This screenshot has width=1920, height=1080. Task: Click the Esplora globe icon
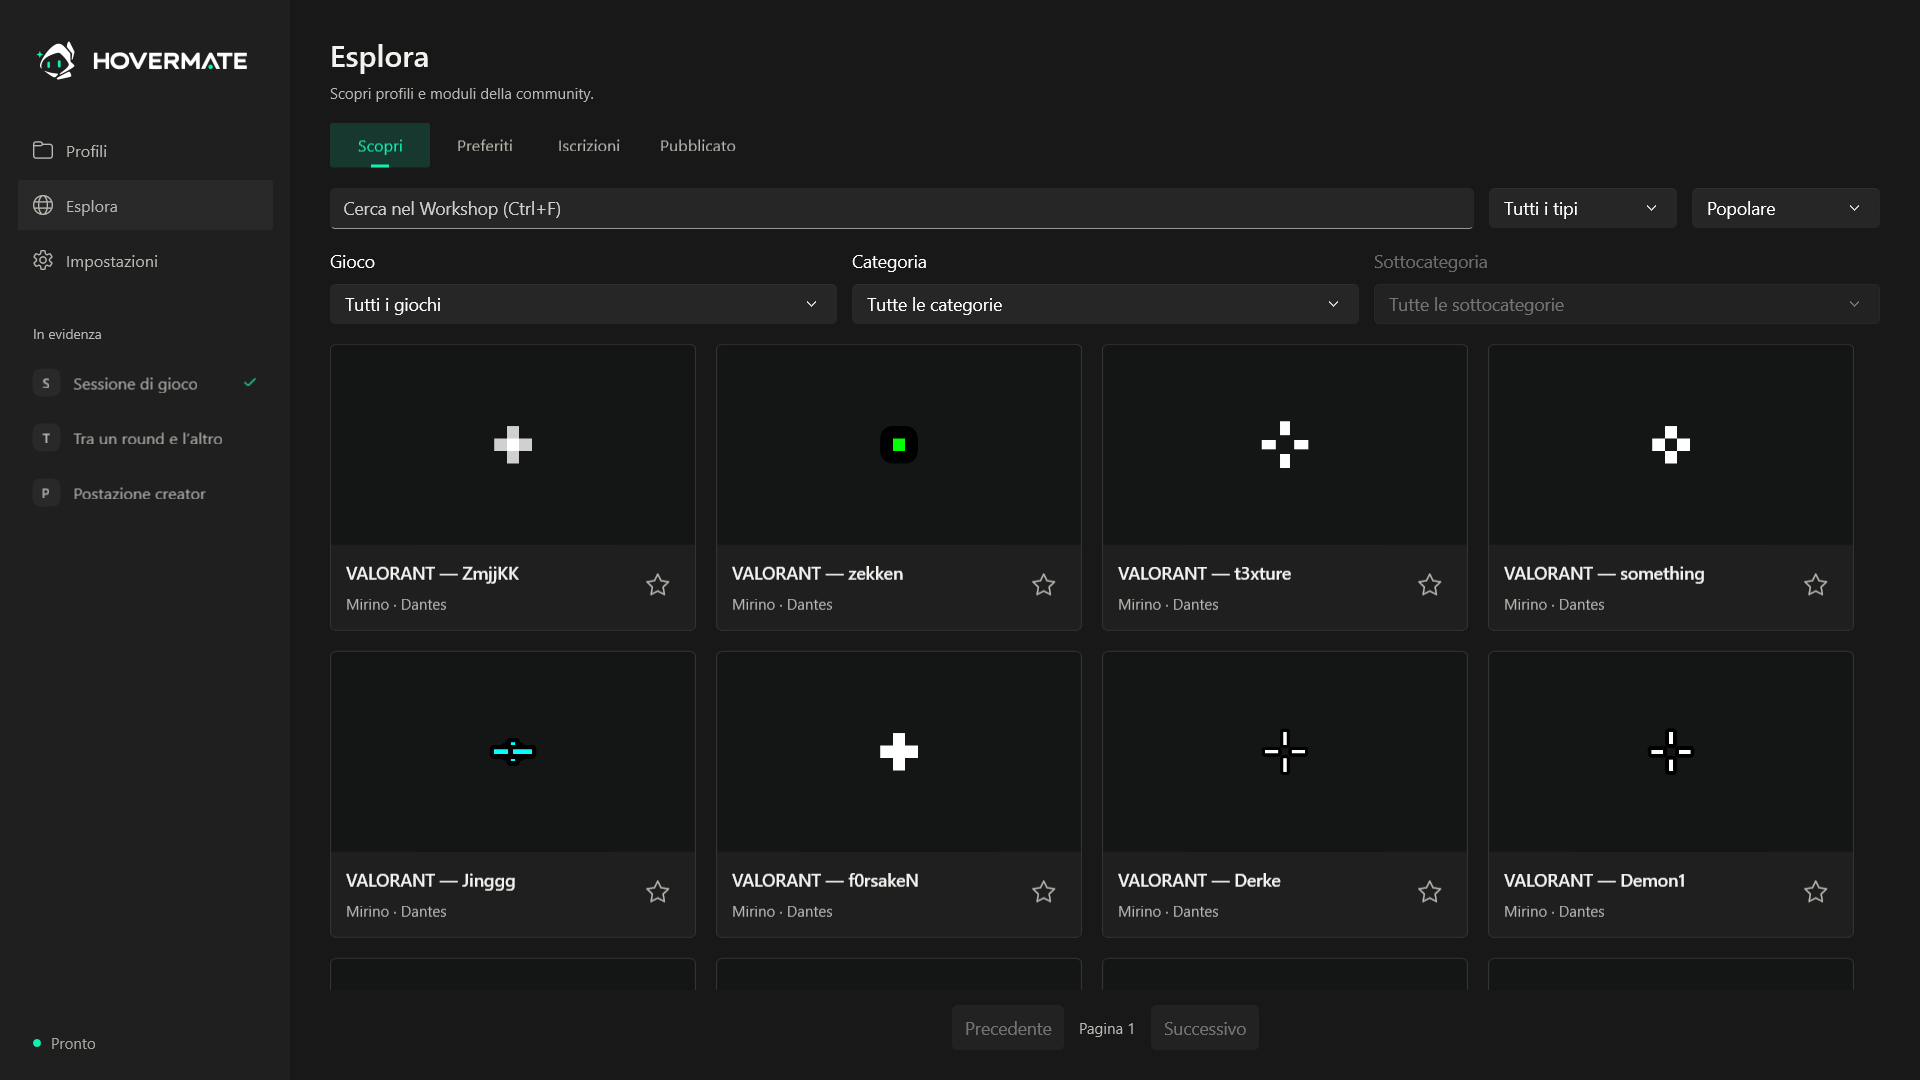click(43, 205)
